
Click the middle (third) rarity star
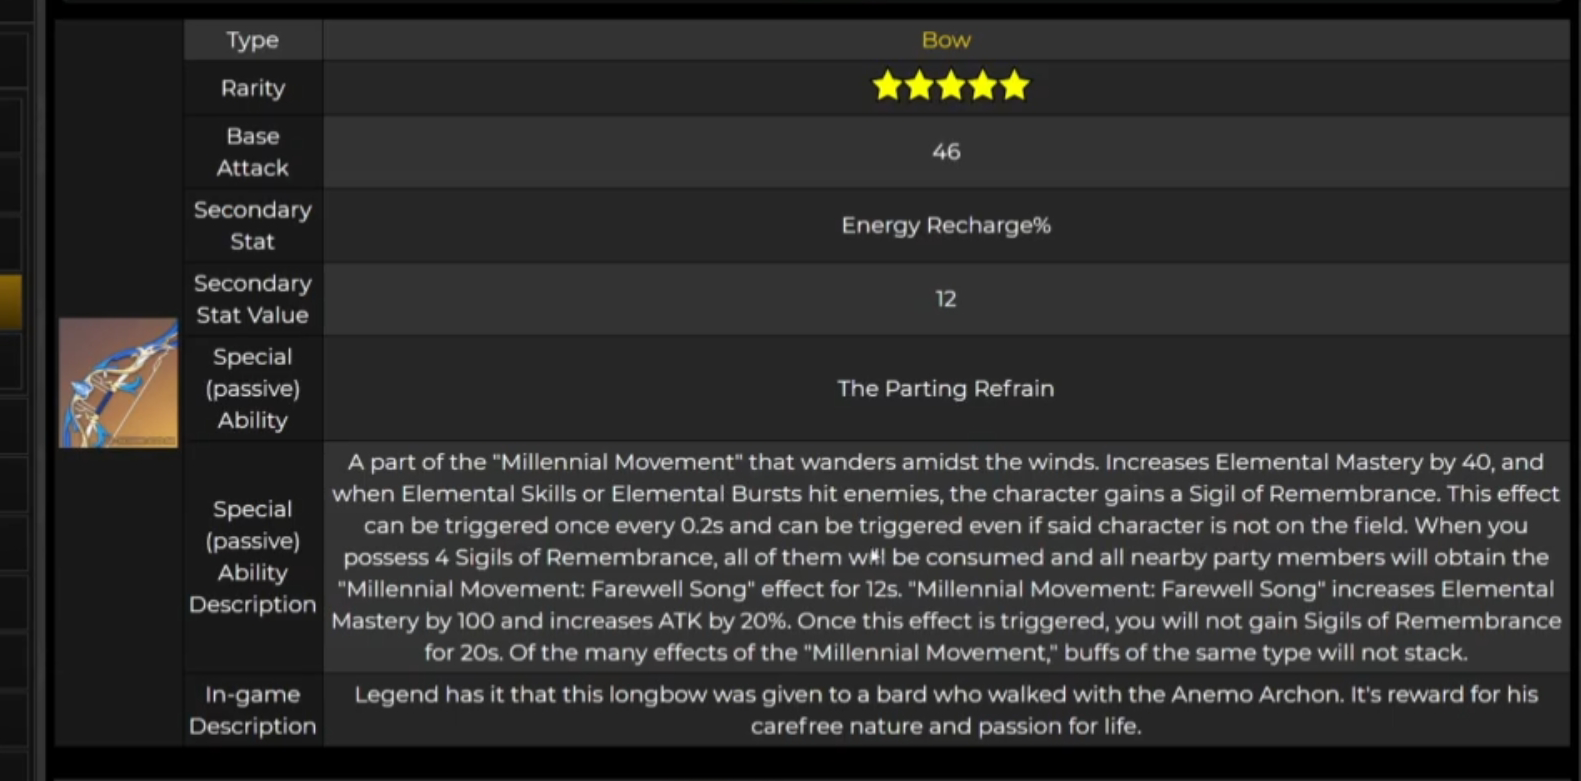951,86
